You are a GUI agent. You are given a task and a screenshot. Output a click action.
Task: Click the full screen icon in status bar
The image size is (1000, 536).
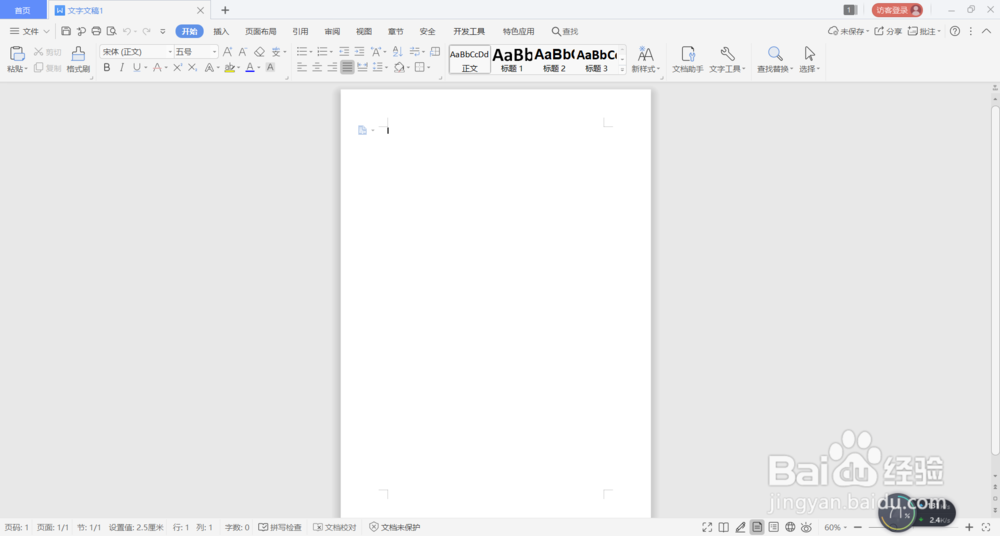707,527
